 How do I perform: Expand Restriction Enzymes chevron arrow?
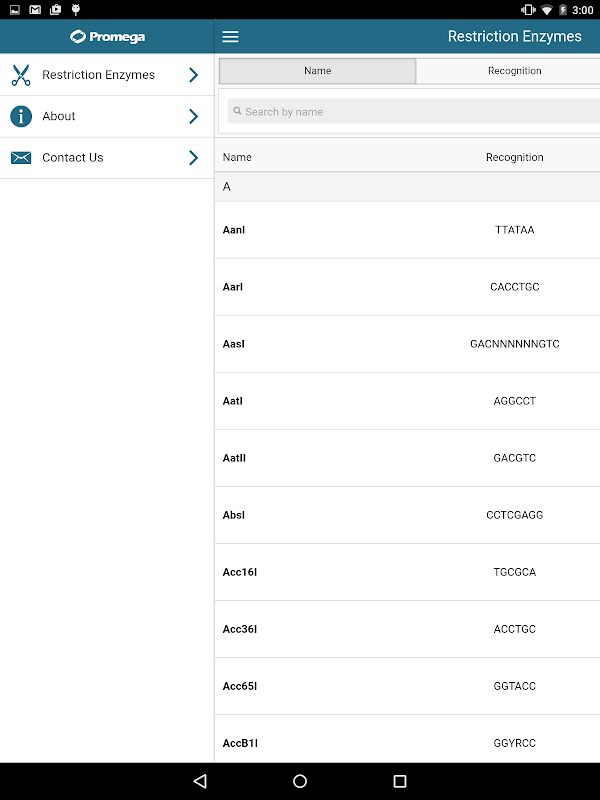(x=193, y=75)
